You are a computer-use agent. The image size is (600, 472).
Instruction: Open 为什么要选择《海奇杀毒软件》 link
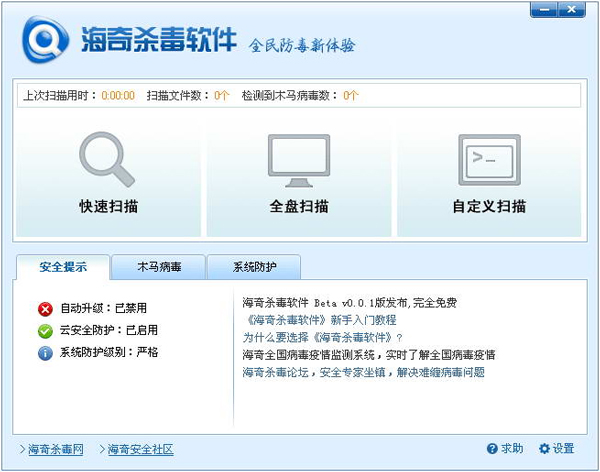point(323,338)
